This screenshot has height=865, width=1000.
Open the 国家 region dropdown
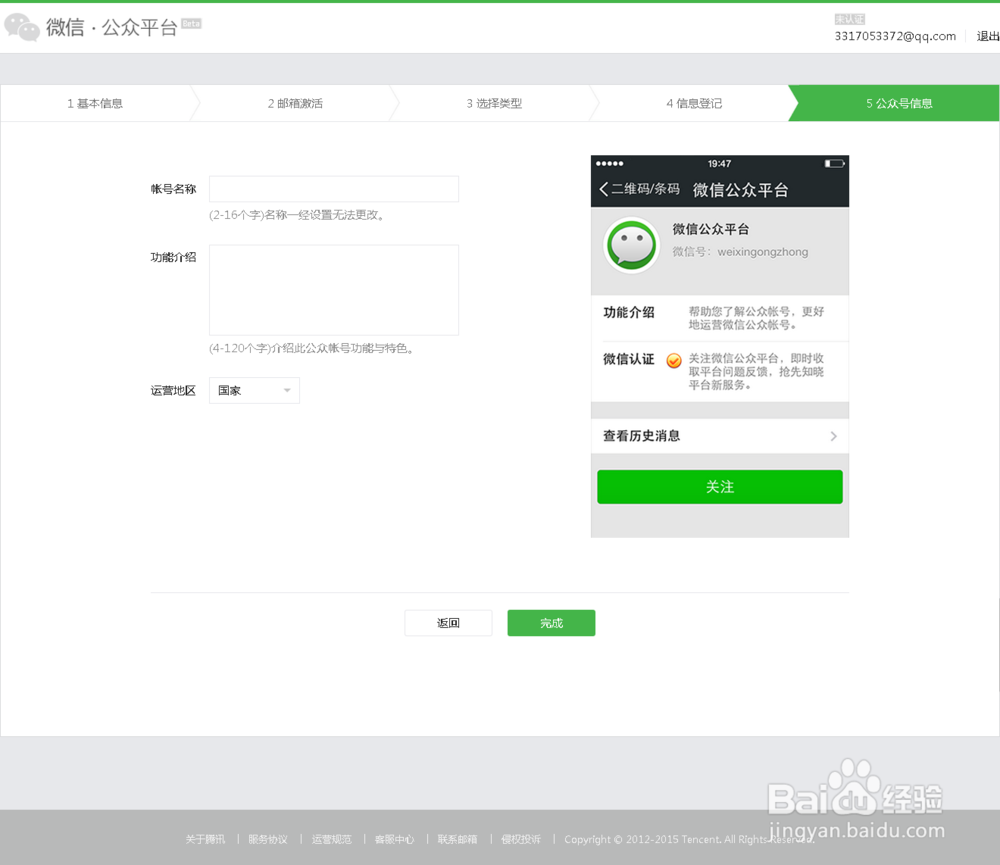(254, 390)
